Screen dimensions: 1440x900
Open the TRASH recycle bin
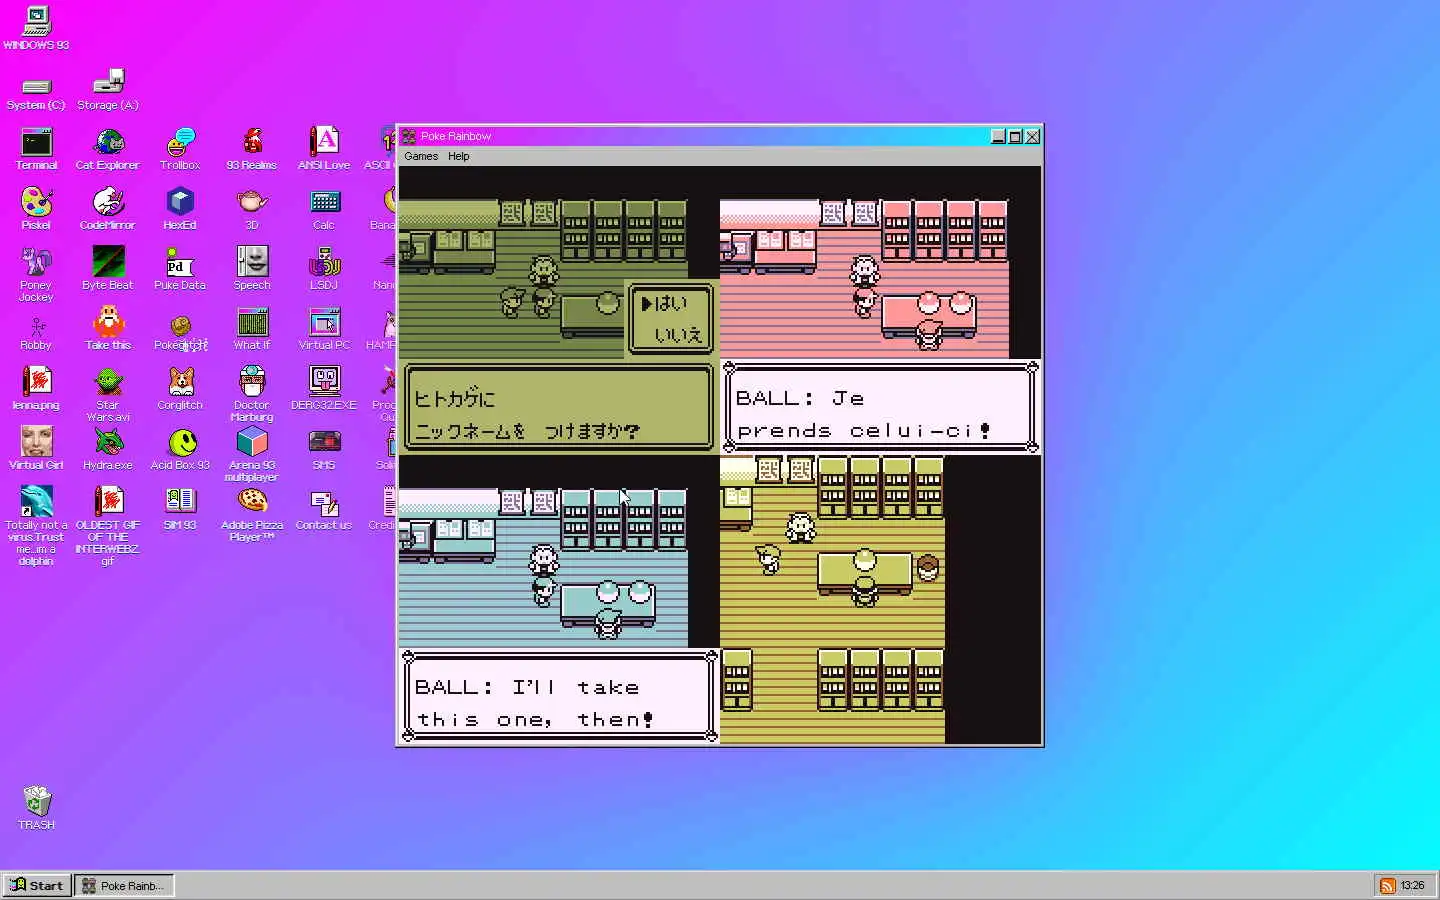[x=36, y=808]
